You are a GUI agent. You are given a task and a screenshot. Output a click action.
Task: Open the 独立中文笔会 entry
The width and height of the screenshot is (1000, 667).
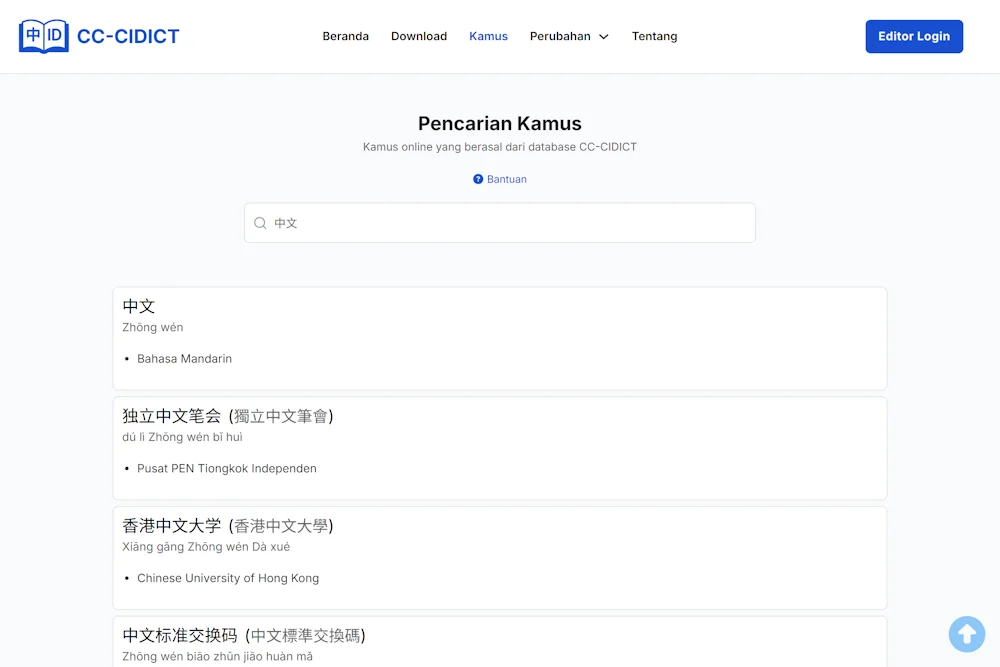point(500,447)
